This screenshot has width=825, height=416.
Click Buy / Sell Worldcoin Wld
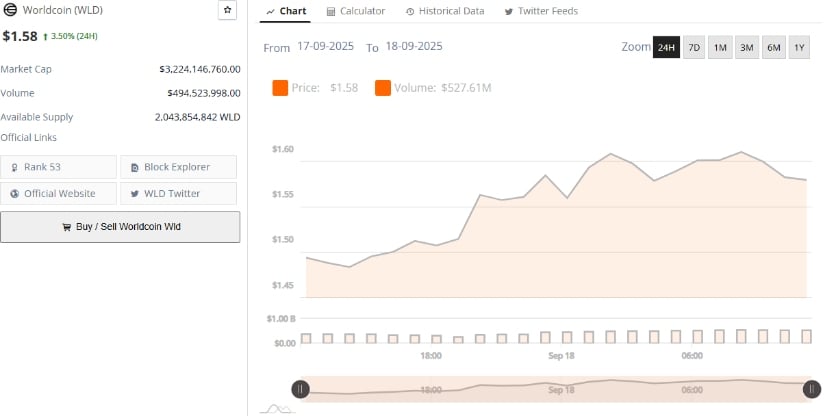point(120,227)
